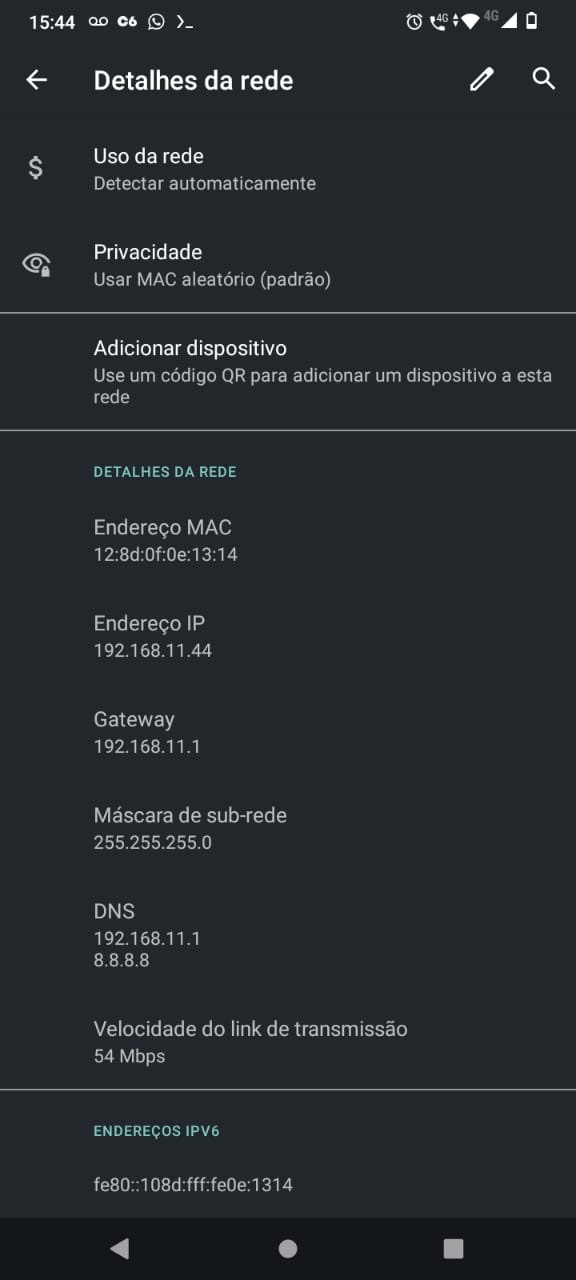Tap the WhatsApp notification icon in status bar
Screen dimensions: 576x1280
(156, 21)
